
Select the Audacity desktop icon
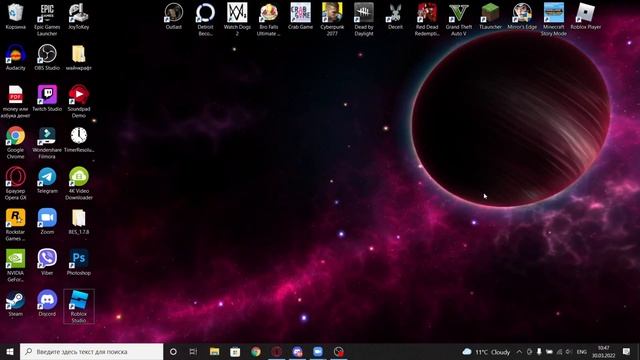coord(16,58)
